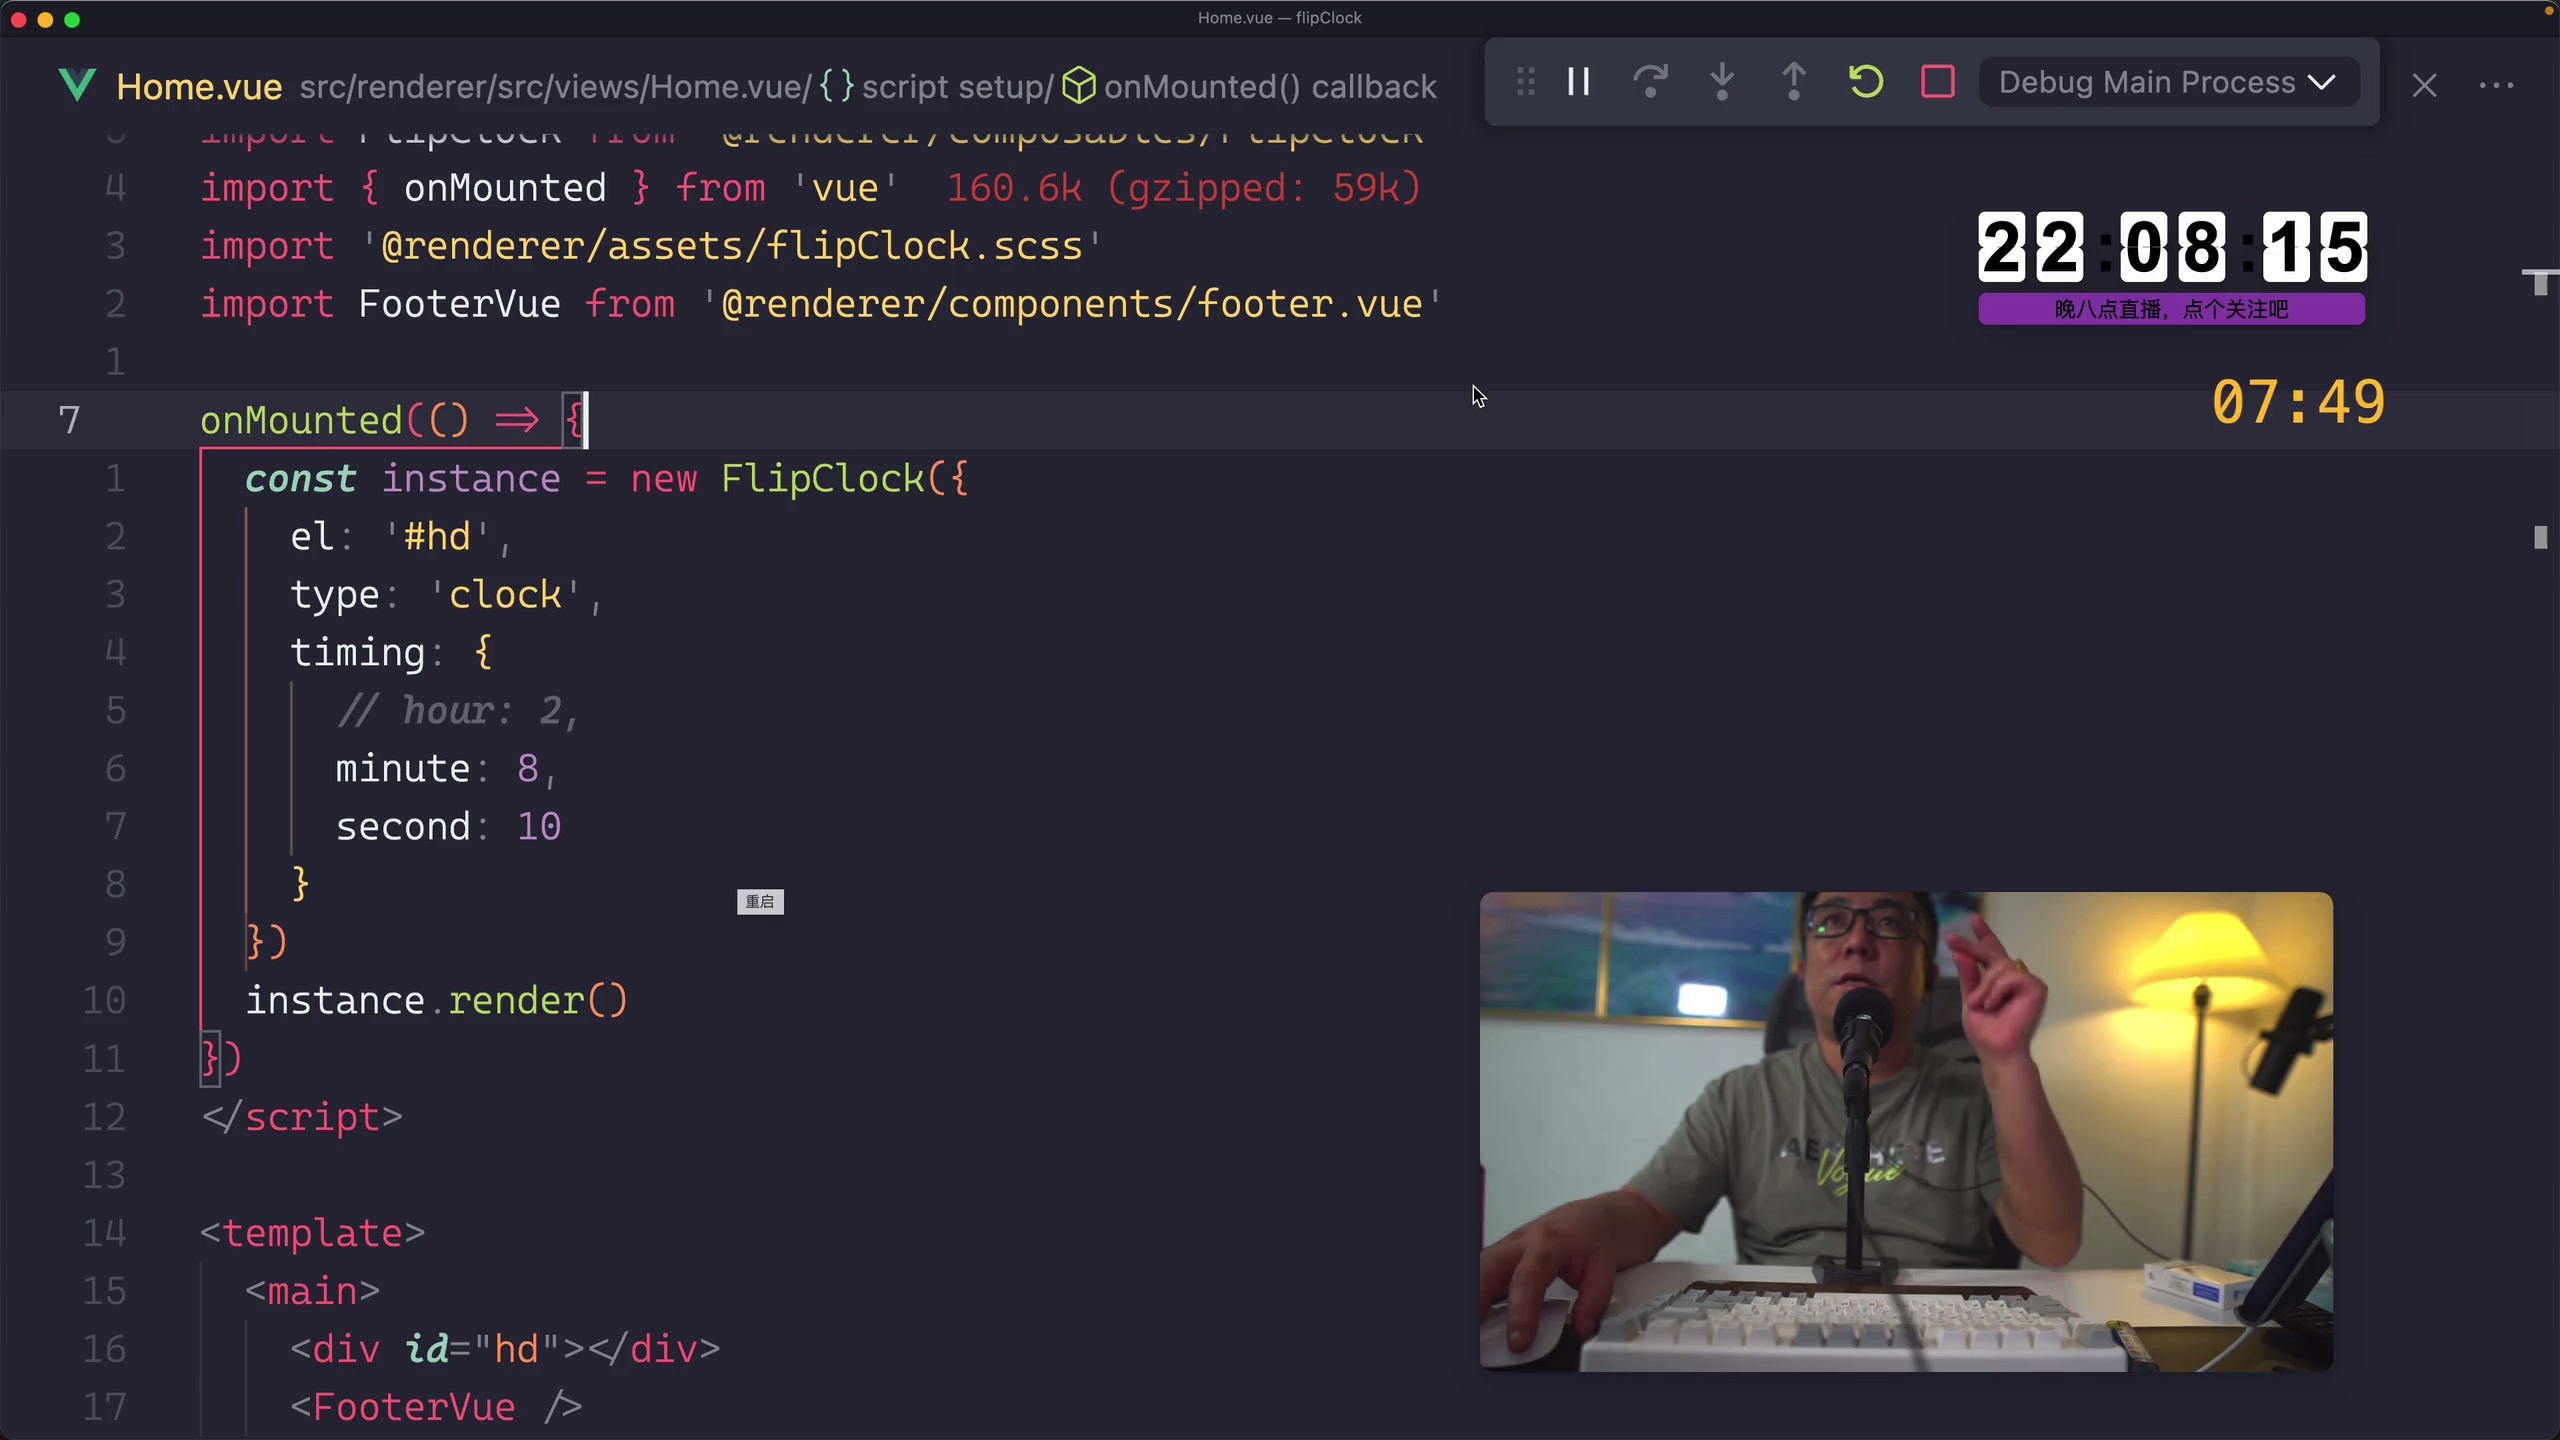Click the src/renderer file path breadcrumb

[555, 86]
